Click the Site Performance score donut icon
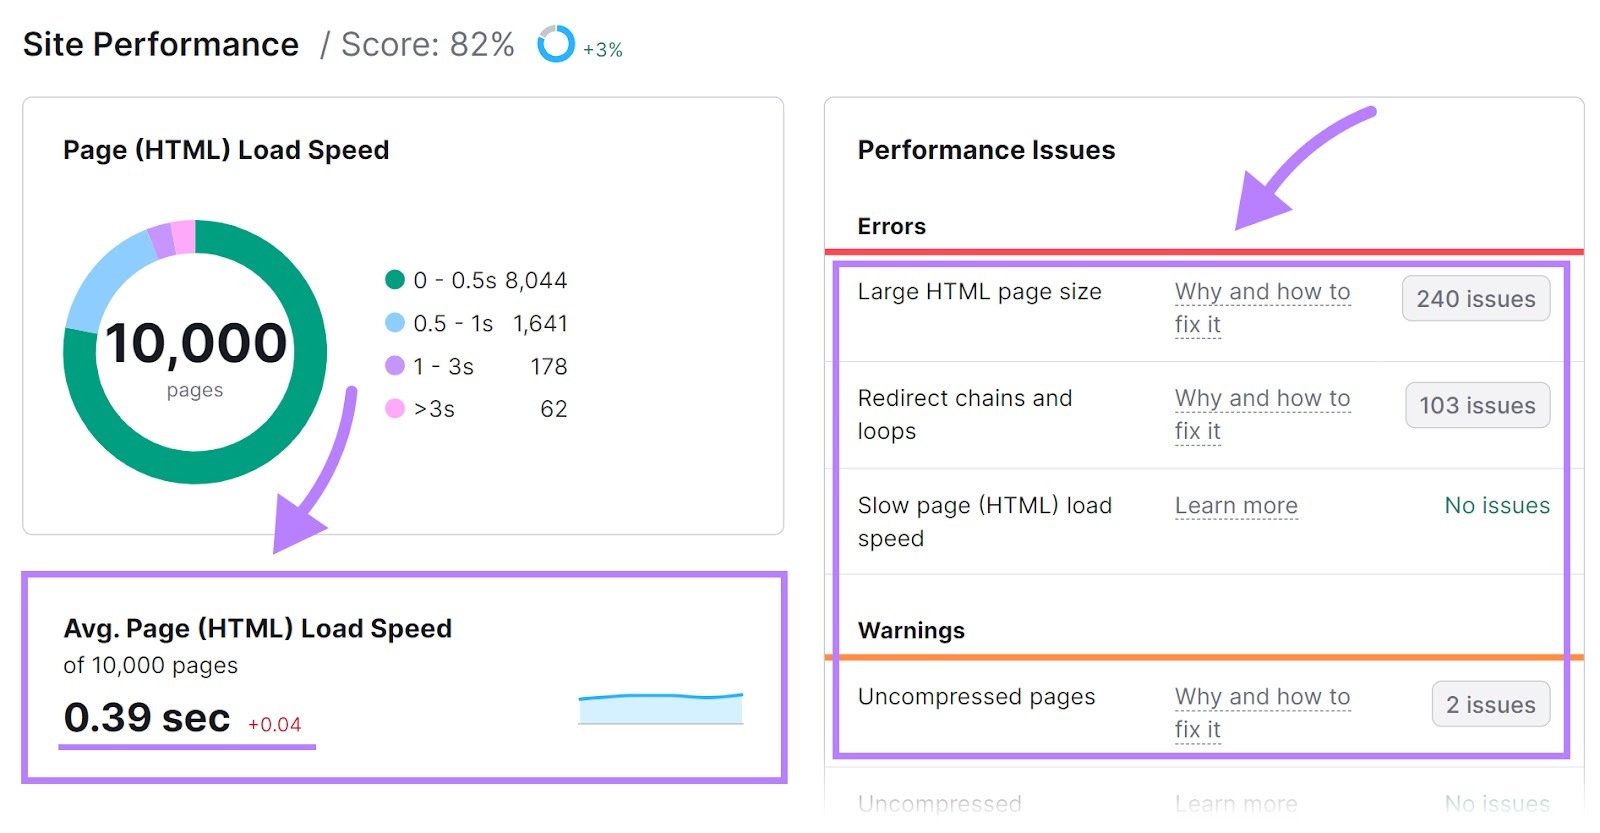 tap(556, 44)
